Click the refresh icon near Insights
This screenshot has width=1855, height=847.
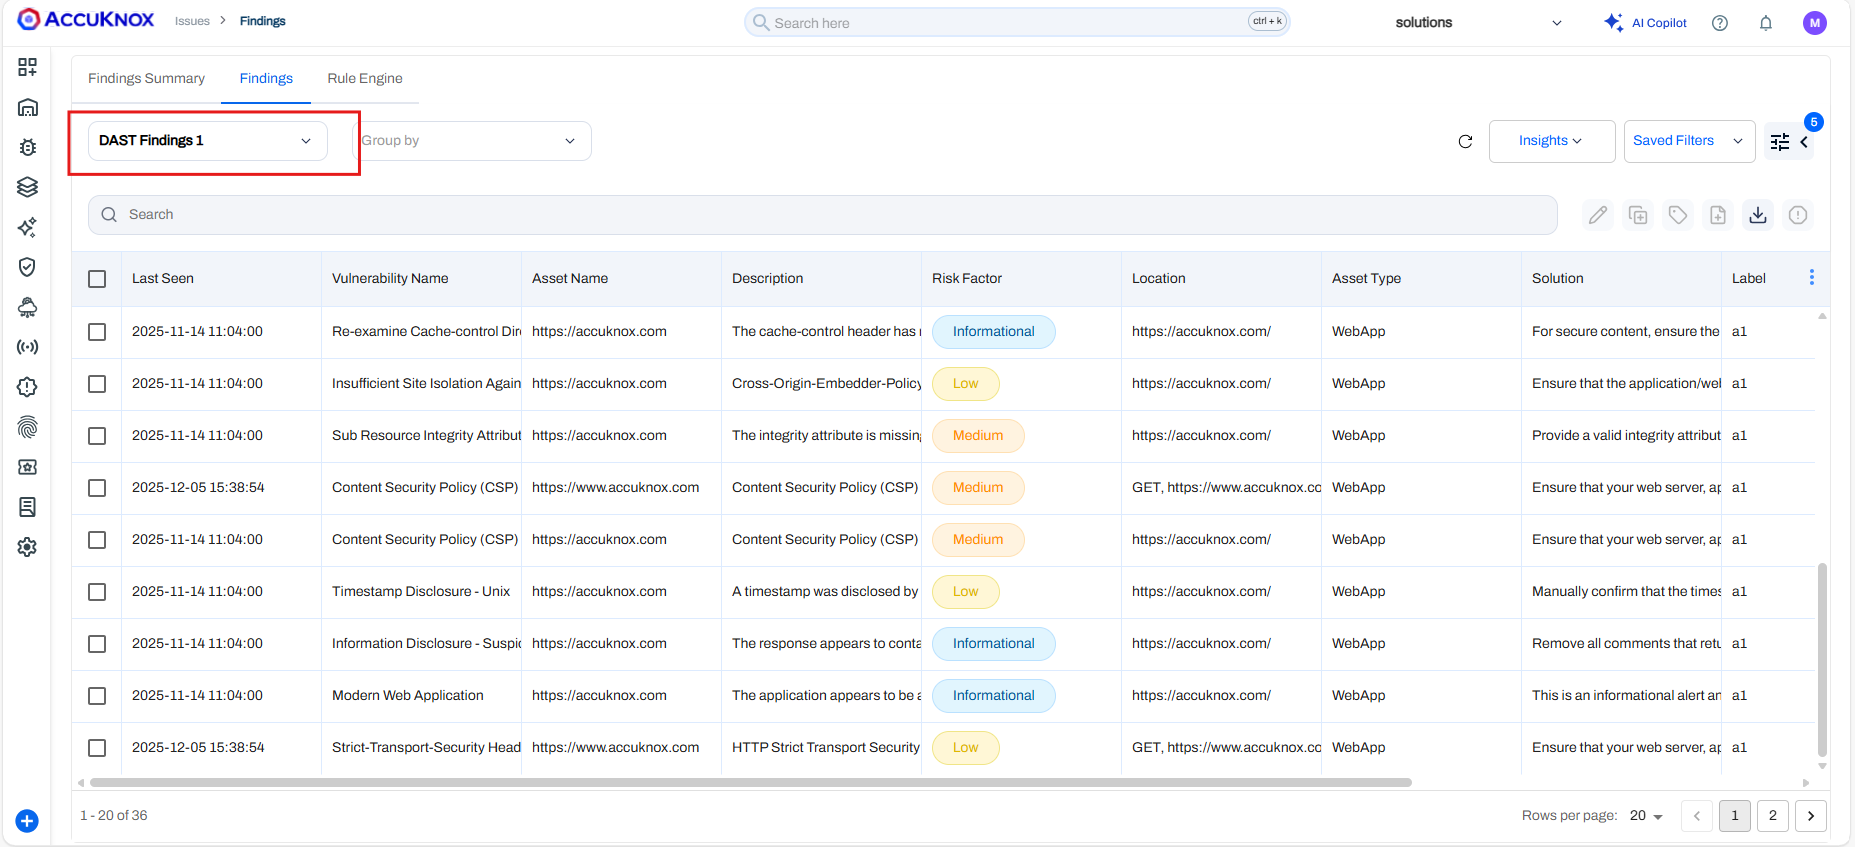(x=1465, y=142)
